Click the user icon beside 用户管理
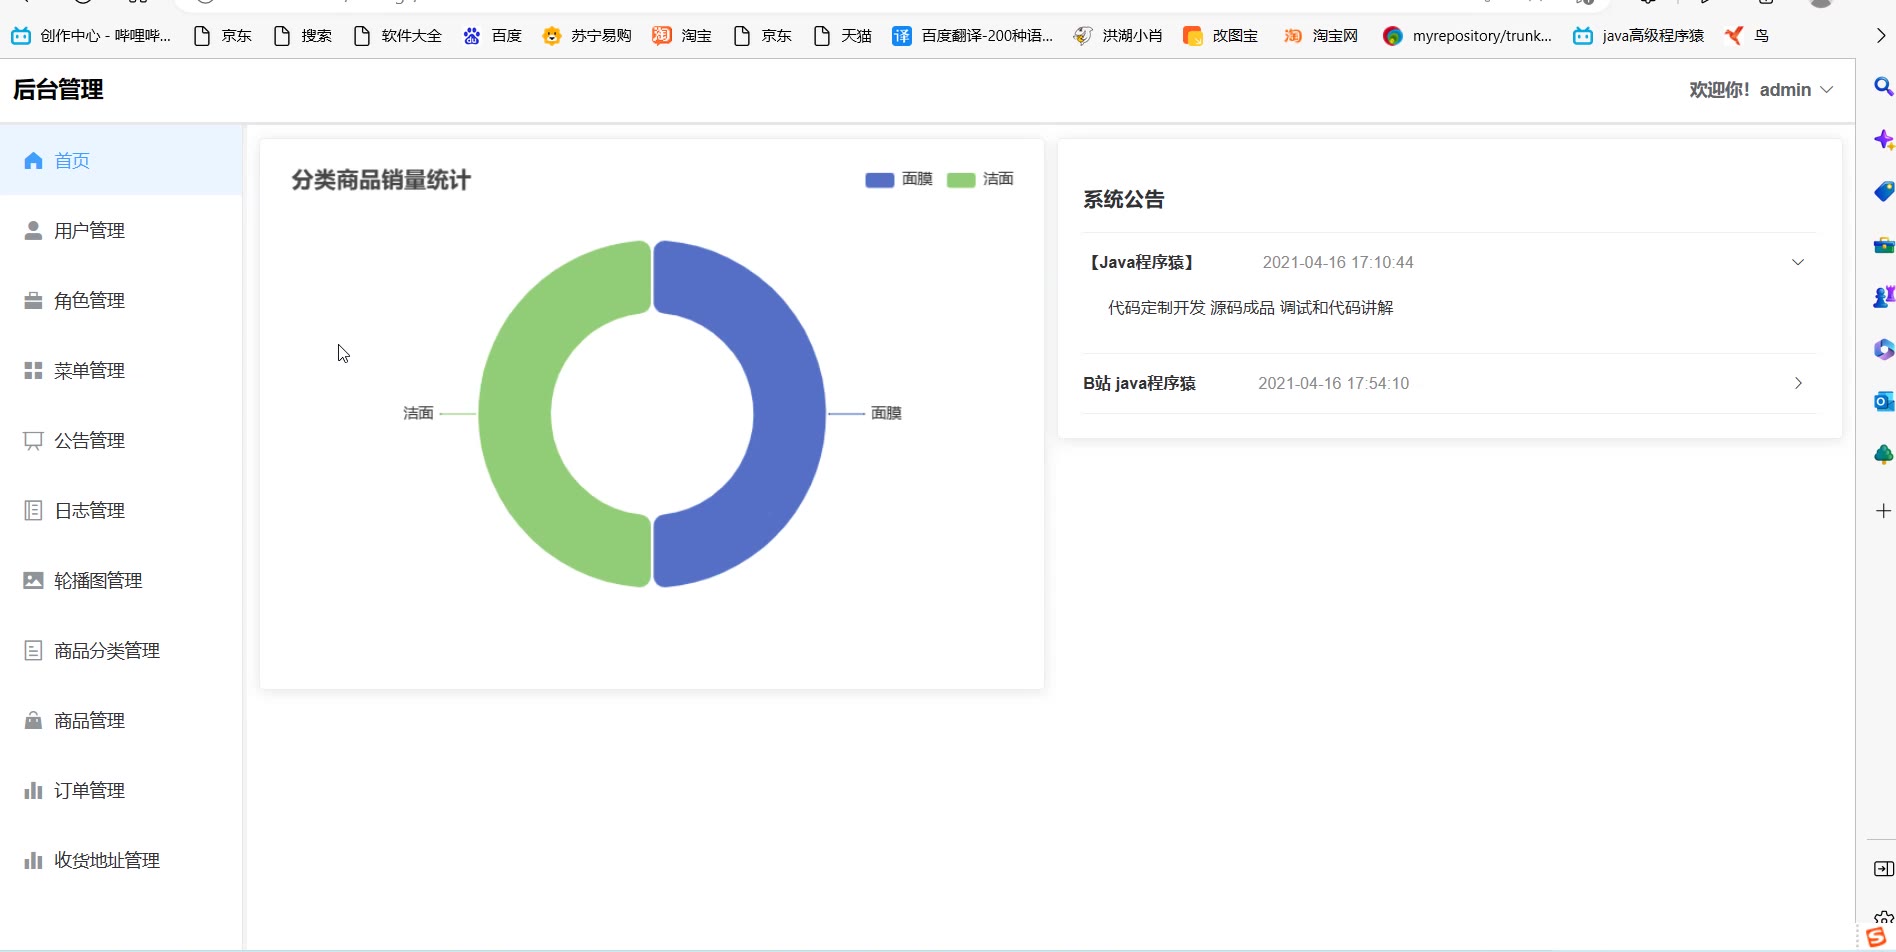The image size is (1896, 952). (33, 230)
